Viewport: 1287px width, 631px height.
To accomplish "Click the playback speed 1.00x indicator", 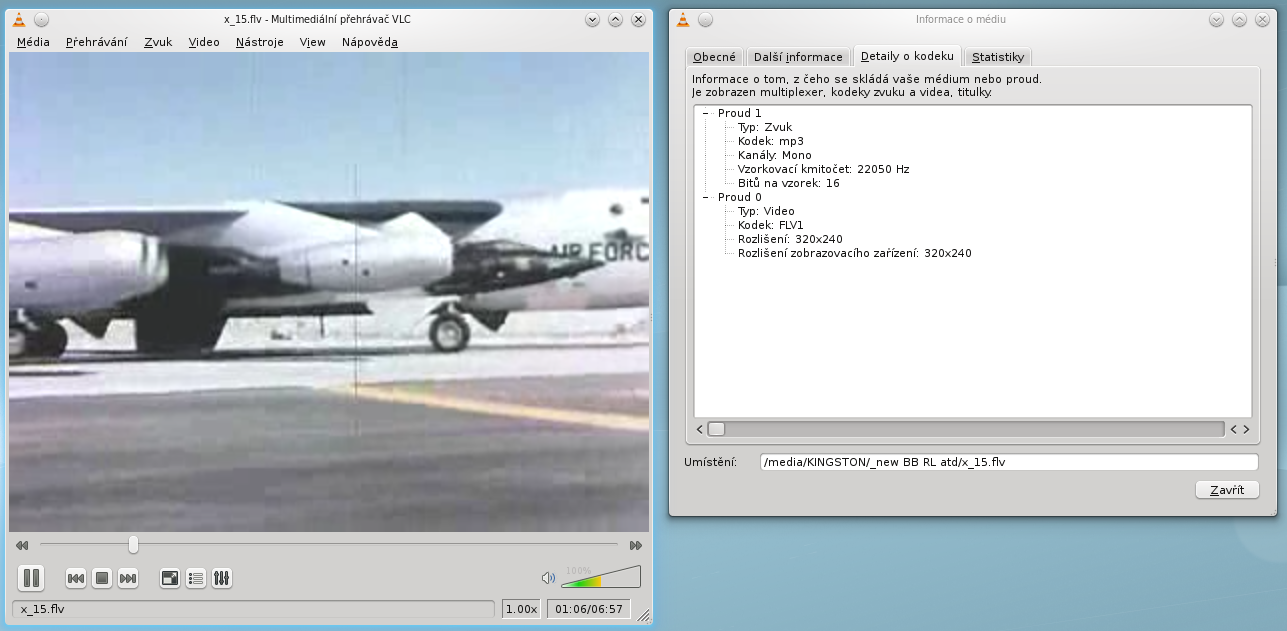I will pos(521,609).
